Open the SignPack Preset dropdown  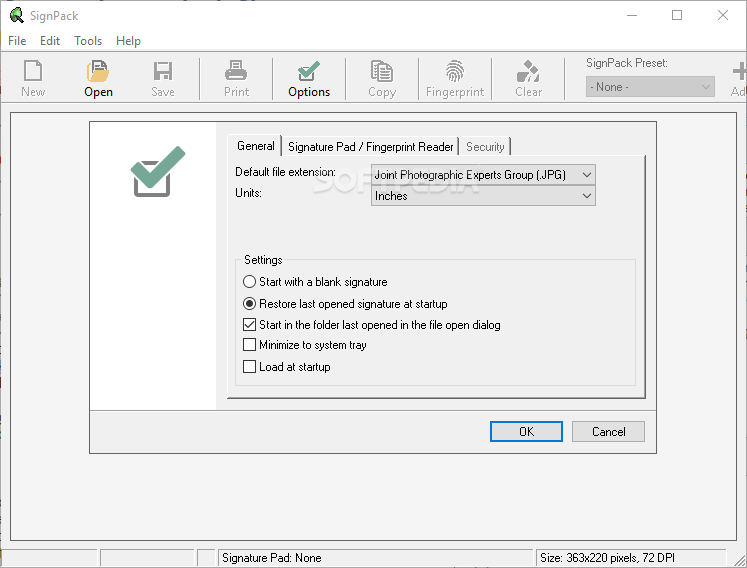pos(650,87)
